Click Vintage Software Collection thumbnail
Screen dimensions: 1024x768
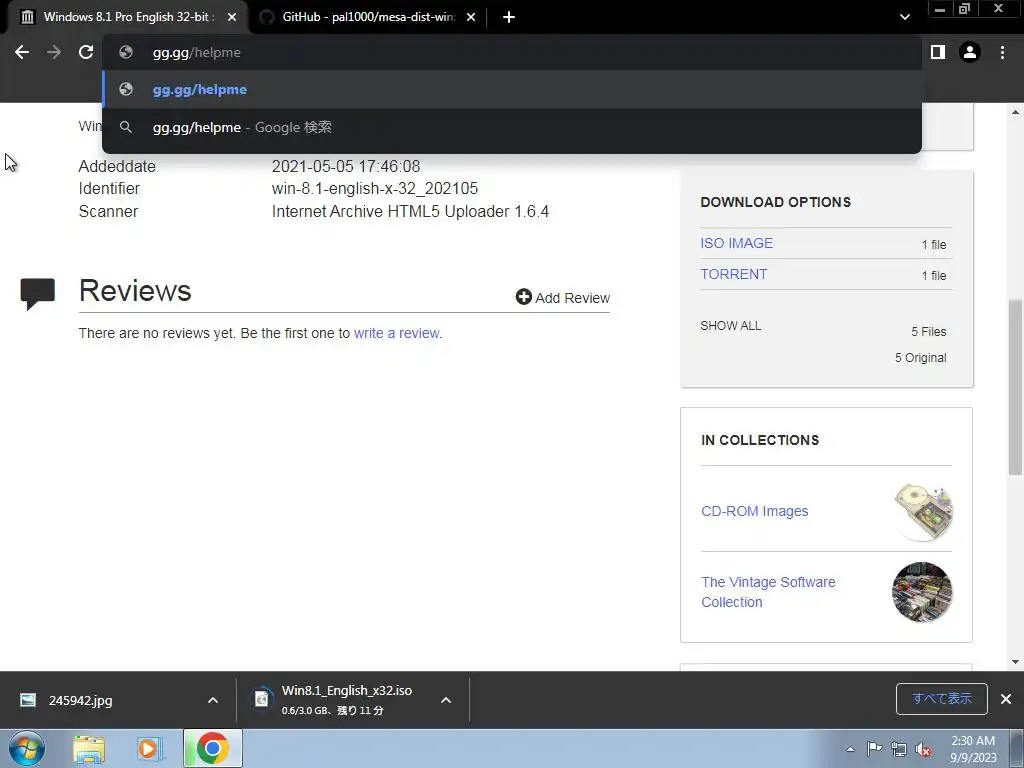922,592
